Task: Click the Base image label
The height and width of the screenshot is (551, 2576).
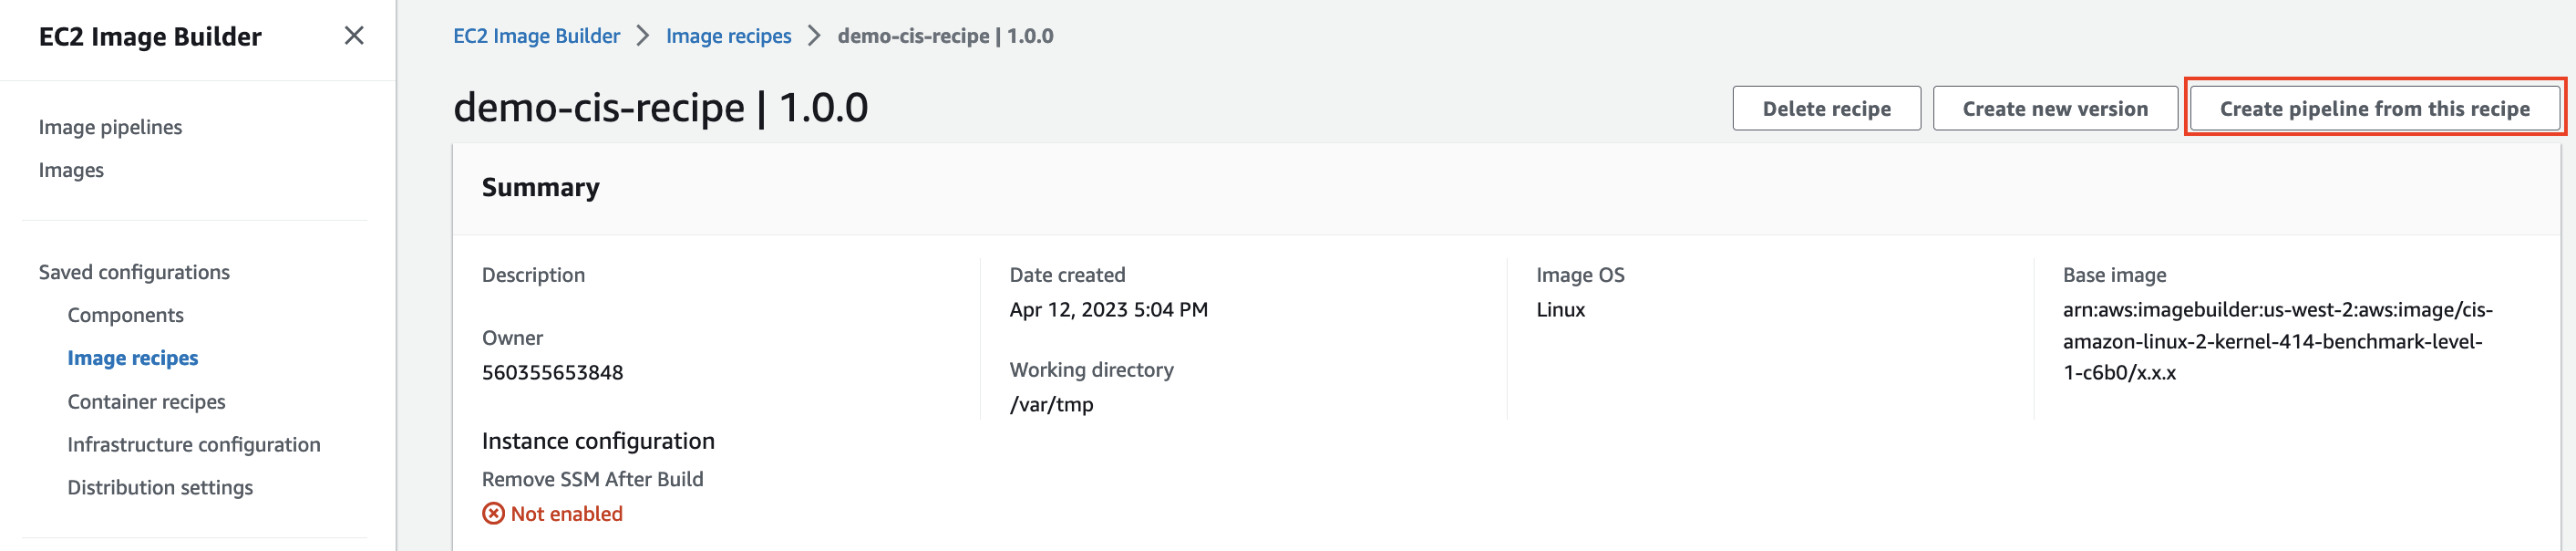Action: click(x=2114, y=275)
